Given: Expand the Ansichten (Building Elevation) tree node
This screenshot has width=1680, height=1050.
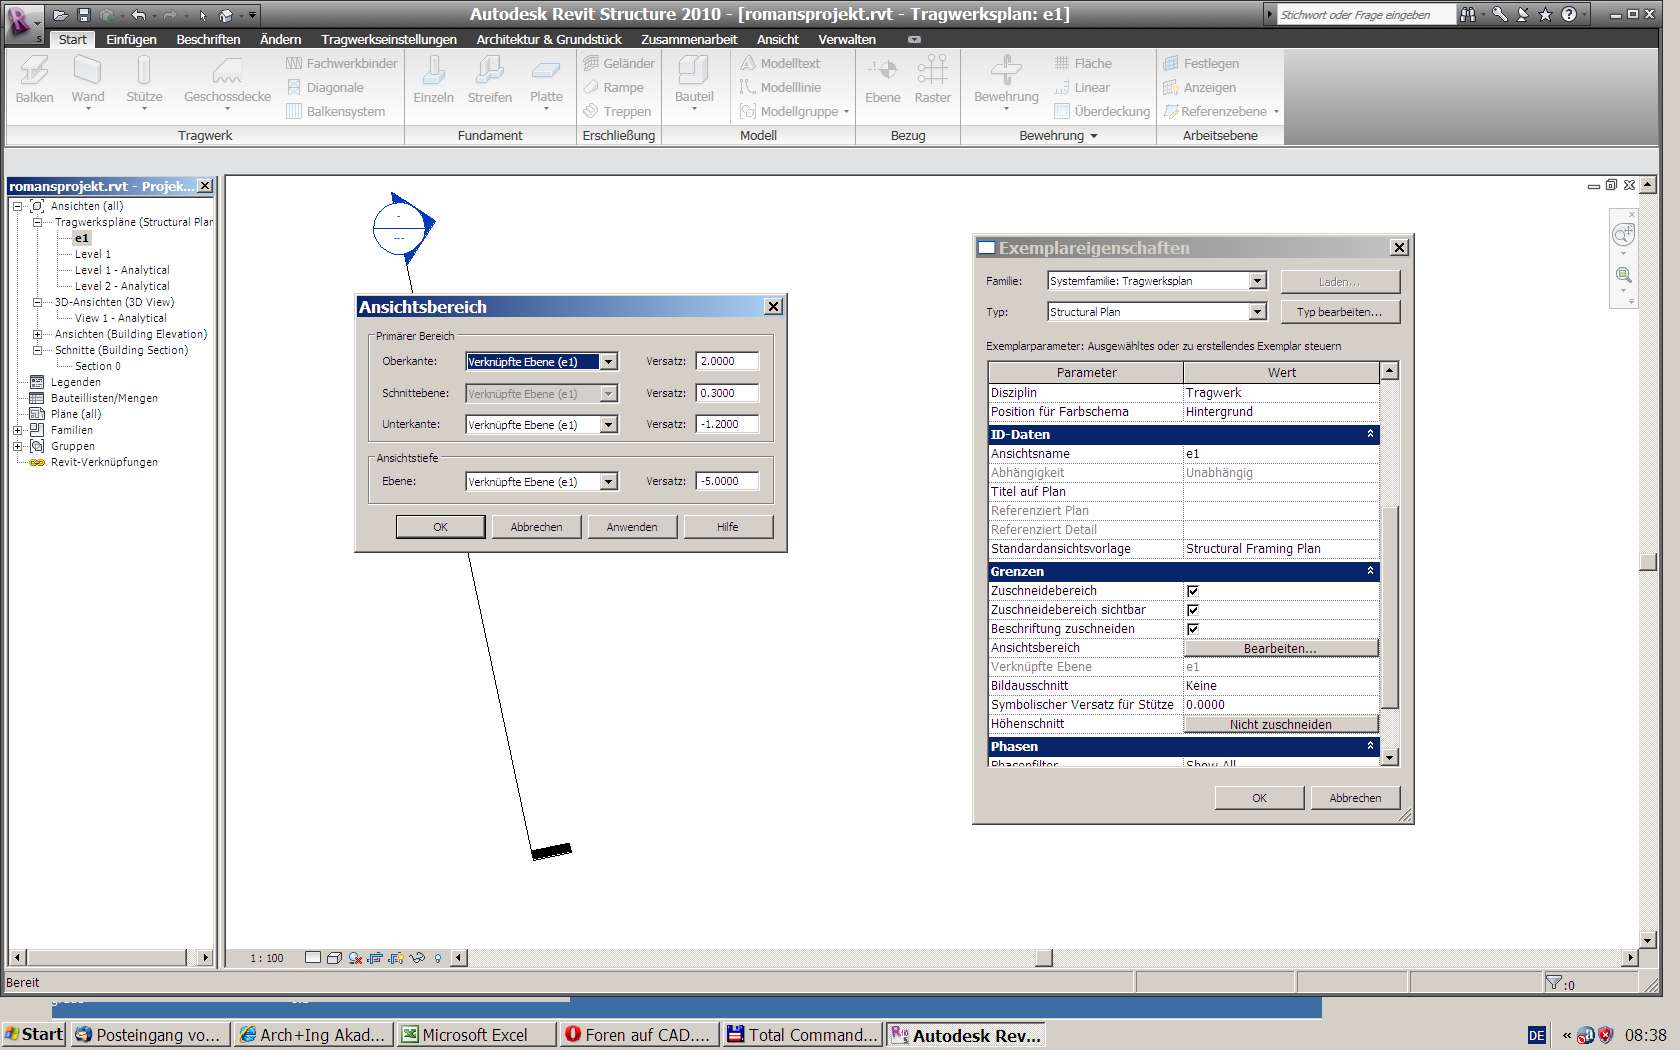Looking at the screenshot, I should 37,334.
